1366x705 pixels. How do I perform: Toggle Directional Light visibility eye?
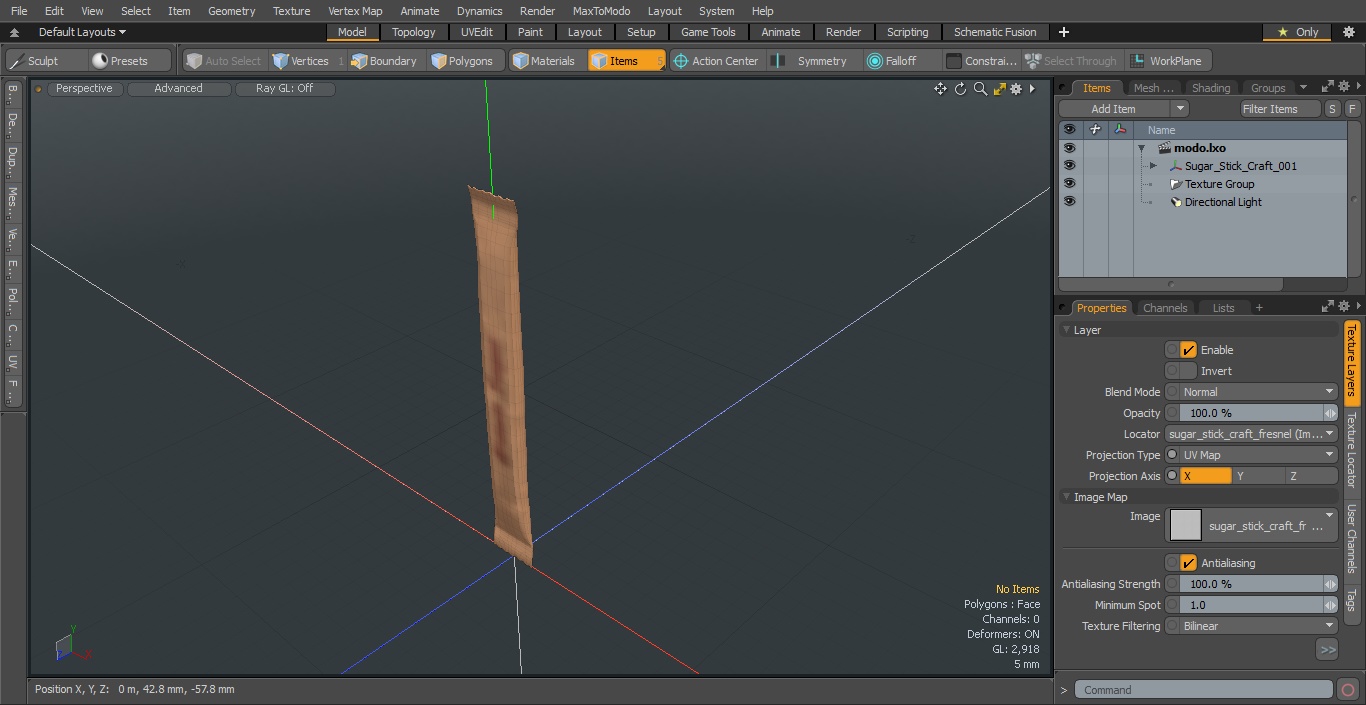(1069, 202)
